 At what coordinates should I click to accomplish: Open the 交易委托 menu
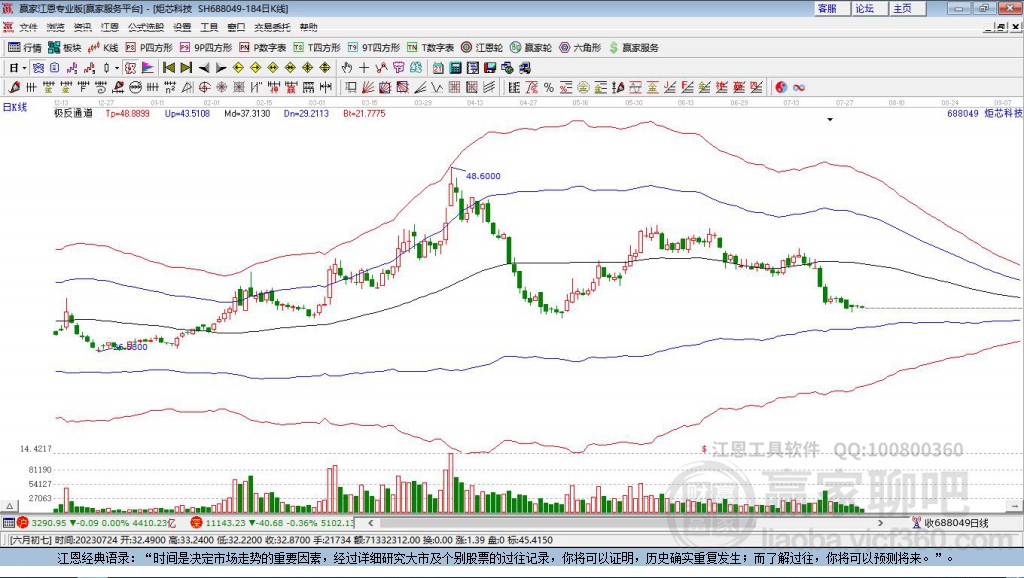272,27
